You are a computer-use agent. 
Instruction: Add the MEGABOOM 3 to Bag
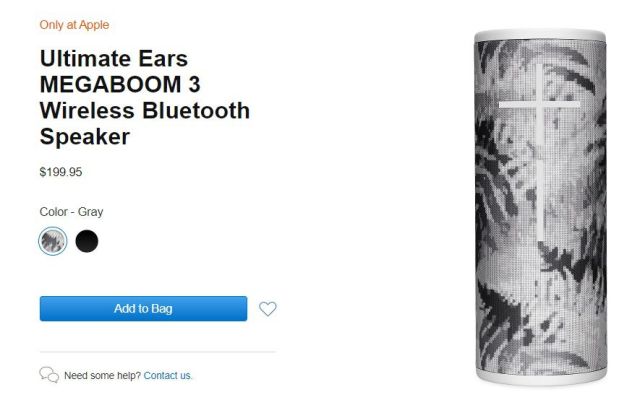click(143, 309)
